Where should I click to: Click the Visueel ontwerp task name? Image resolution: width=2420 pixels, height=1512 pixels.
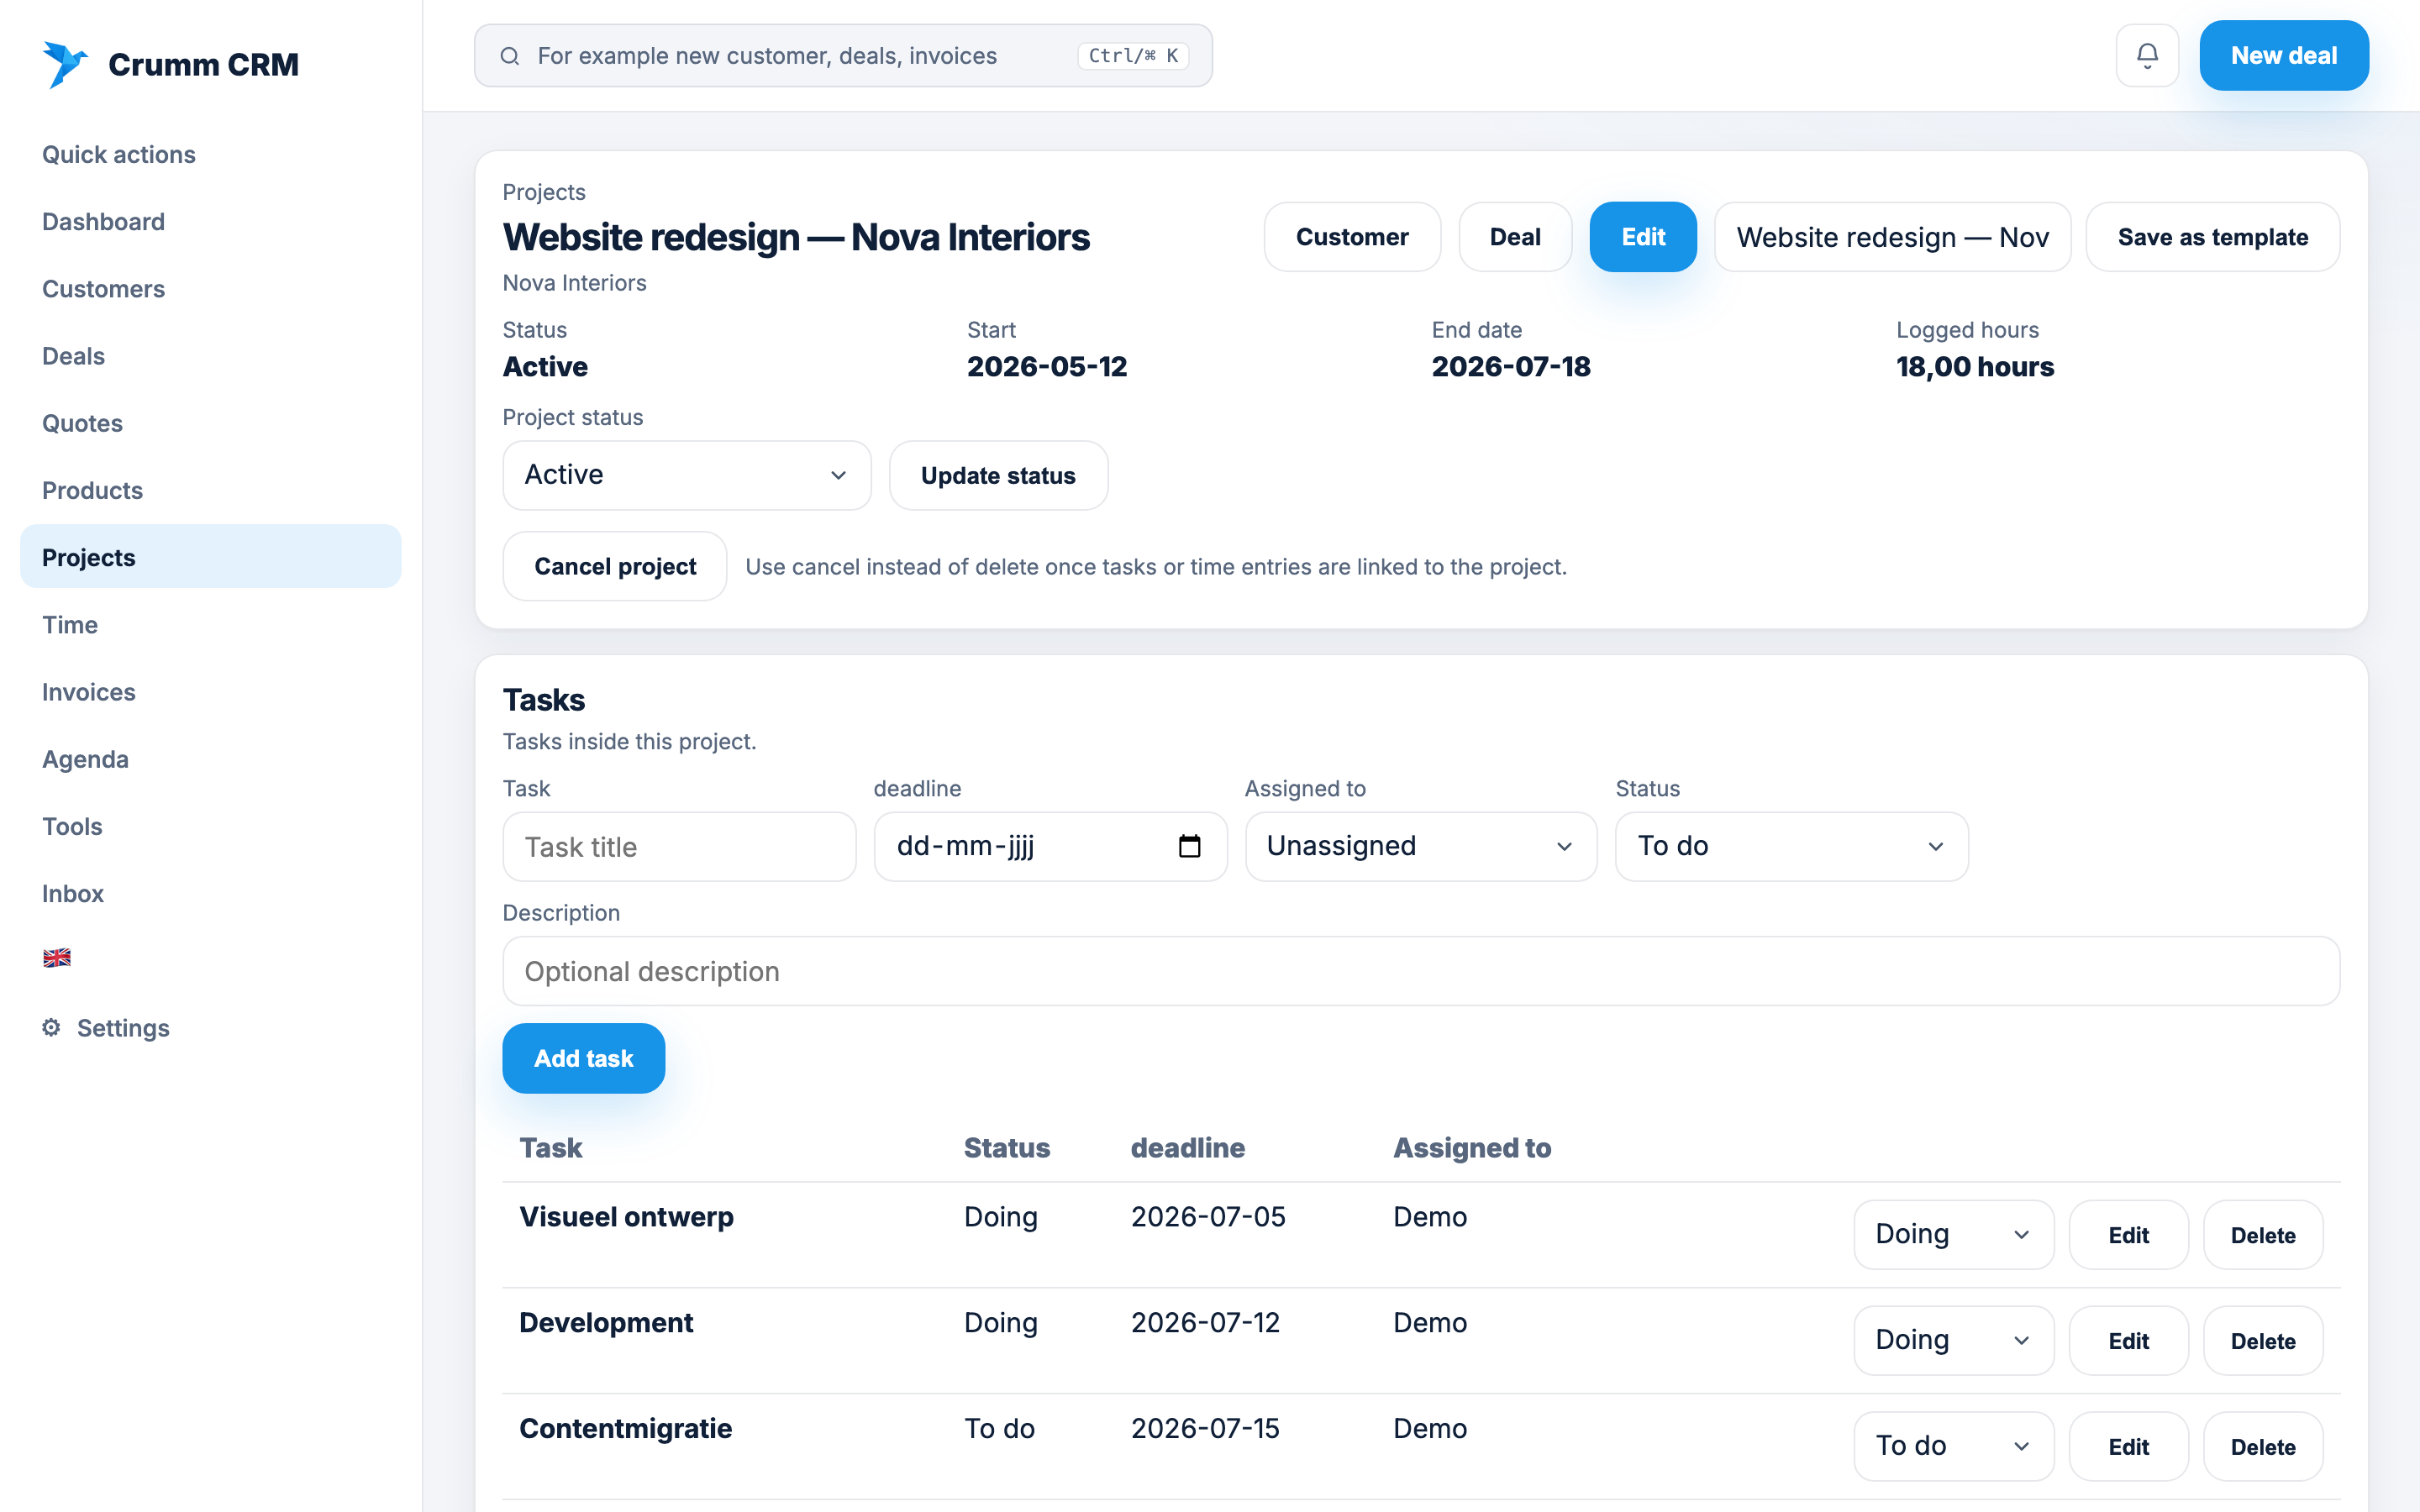point(626,1217)
